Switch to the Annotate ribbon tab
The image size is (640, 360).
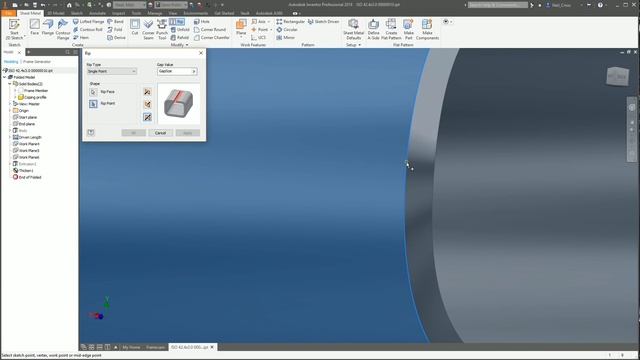click(98, 13)
